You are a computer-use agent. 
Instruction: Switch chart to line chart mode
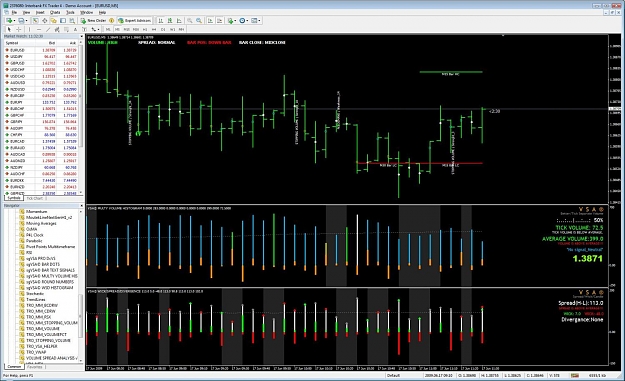point(179,20)
